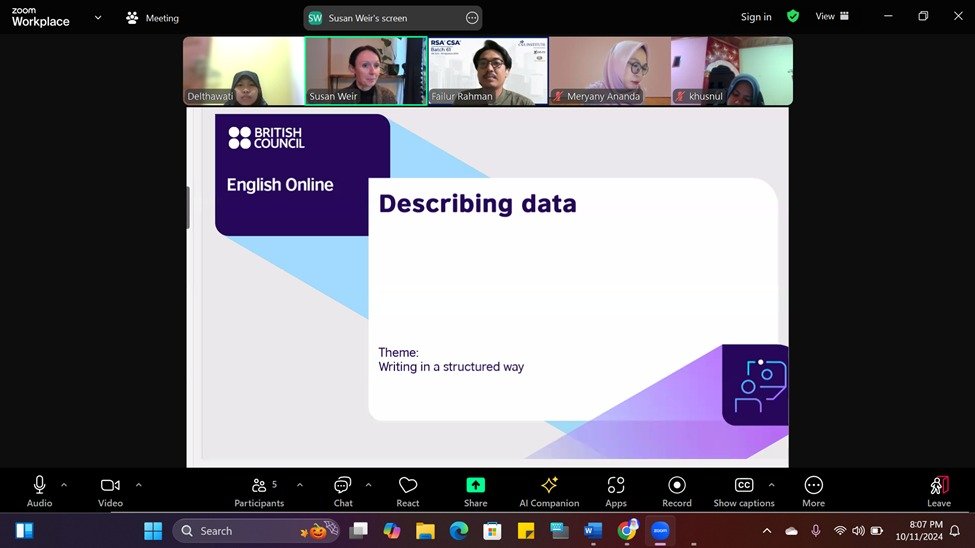The height and width of the screenshot is (548, 975).
Task: Toggle the Video camera icon
Action: pyautogui.click(x=110, y=485)
